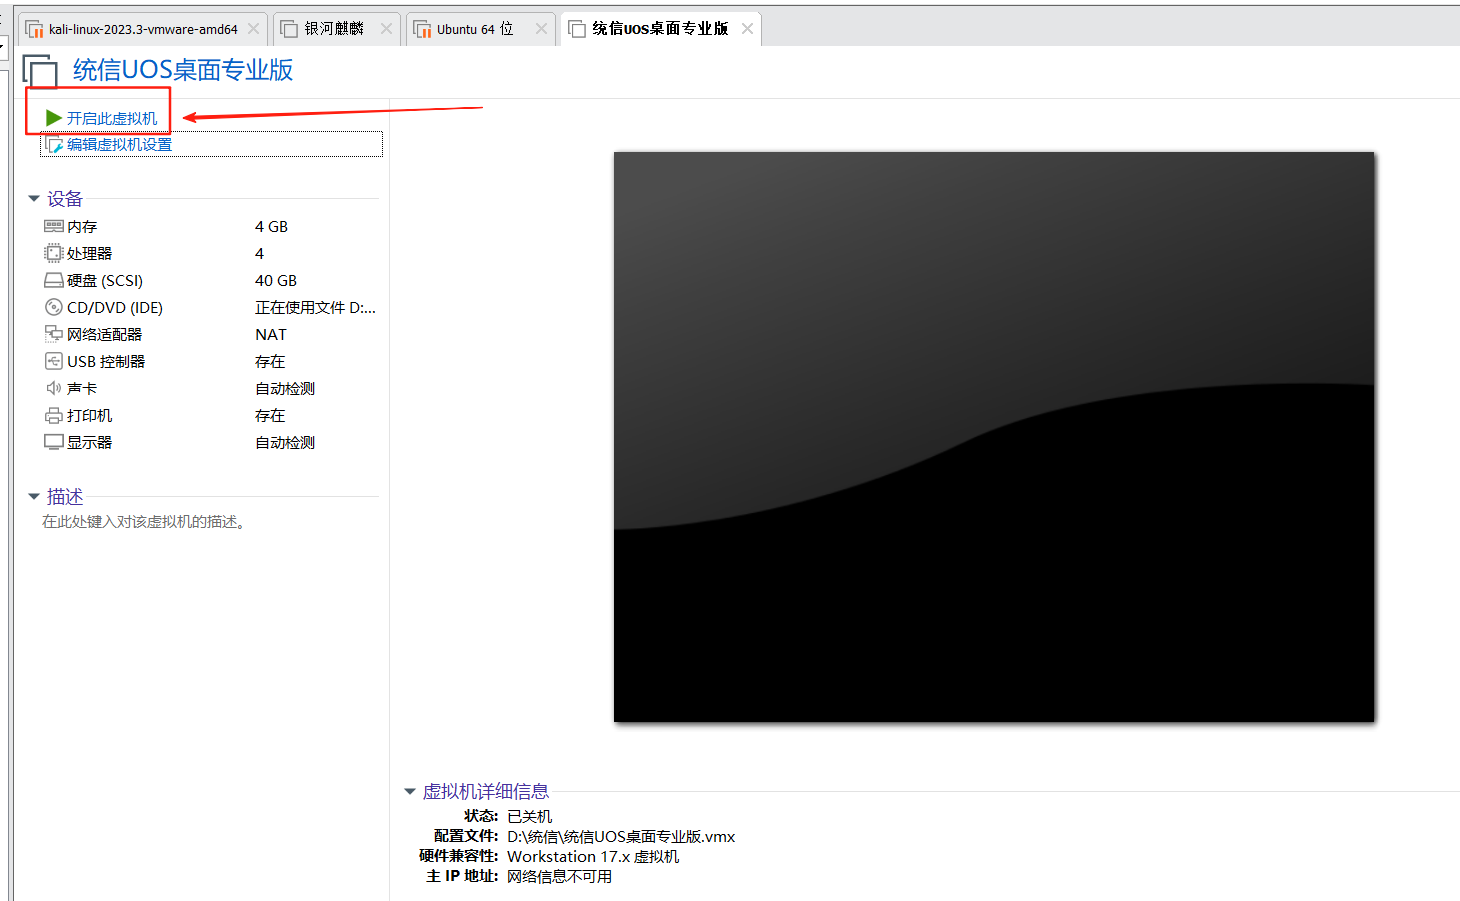
Task: Click the config file path ending in .vmx
Action: click(621, 837)
